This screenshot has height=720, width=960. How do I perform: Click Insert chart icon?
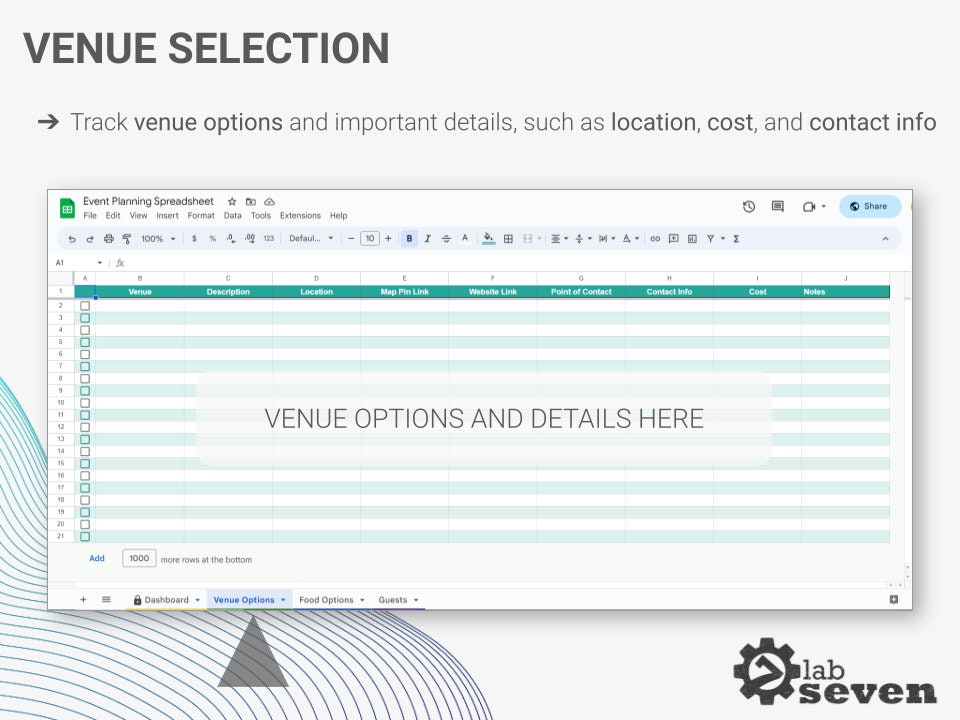pos(692,239)
